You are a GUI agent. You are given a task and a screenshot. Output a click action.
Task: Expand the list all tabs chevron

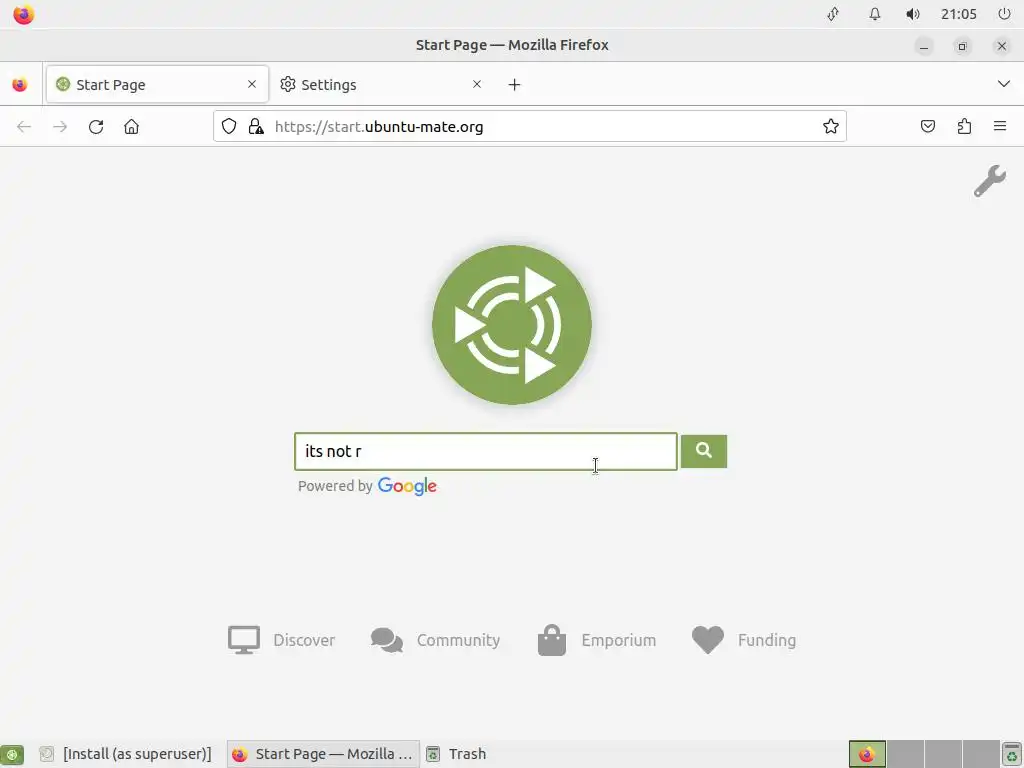click(1004, 84)
